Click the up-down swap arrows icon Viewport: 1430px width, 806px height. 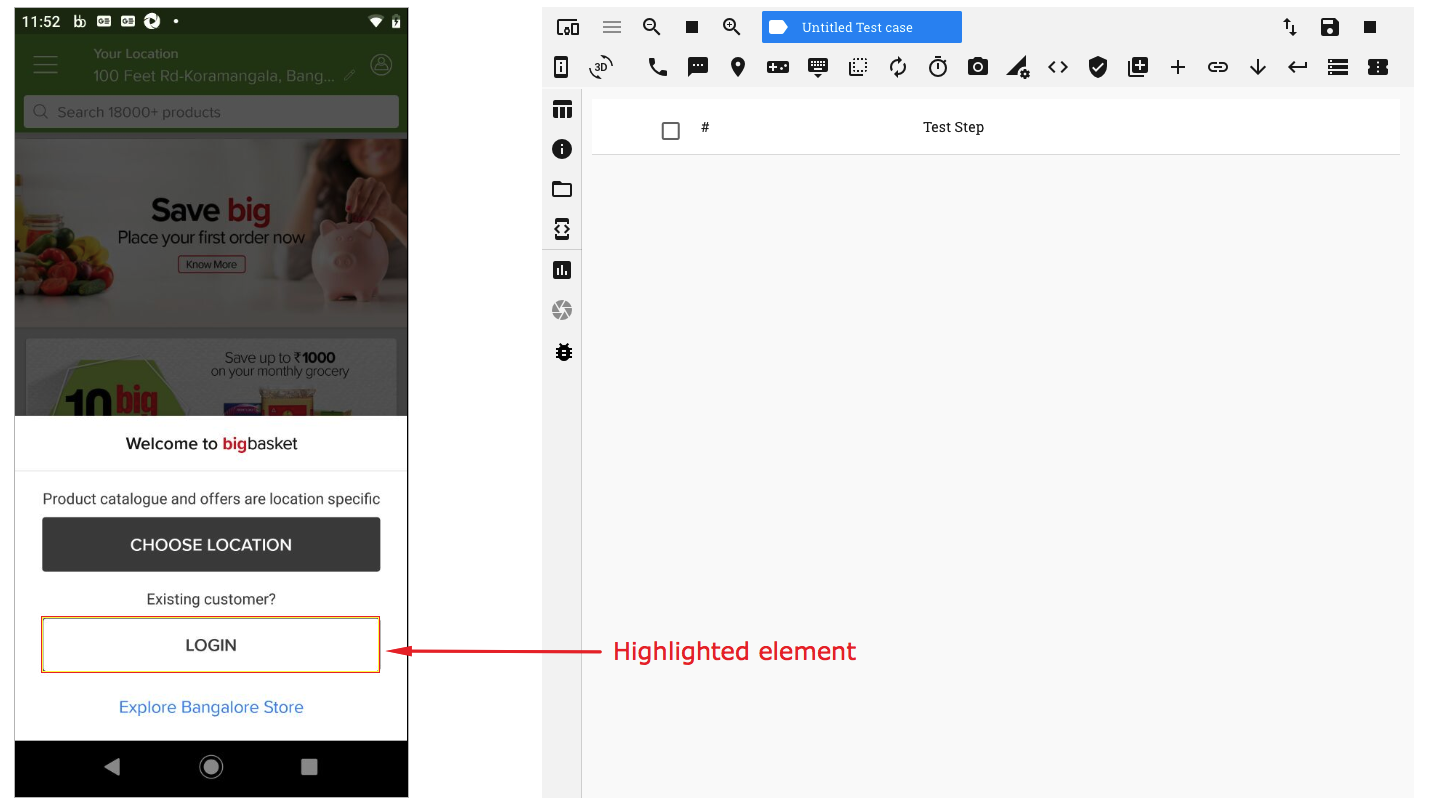pyautogui.click(x=1290, y=28)
